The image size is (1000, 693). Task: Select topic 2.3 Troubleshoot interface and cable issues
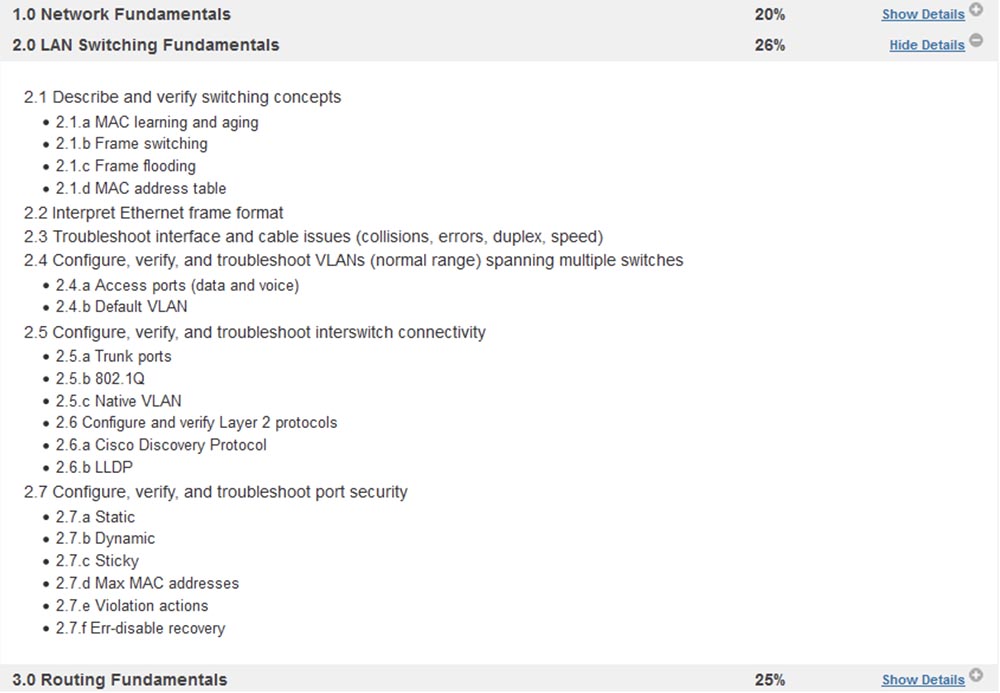pos(314,237)
